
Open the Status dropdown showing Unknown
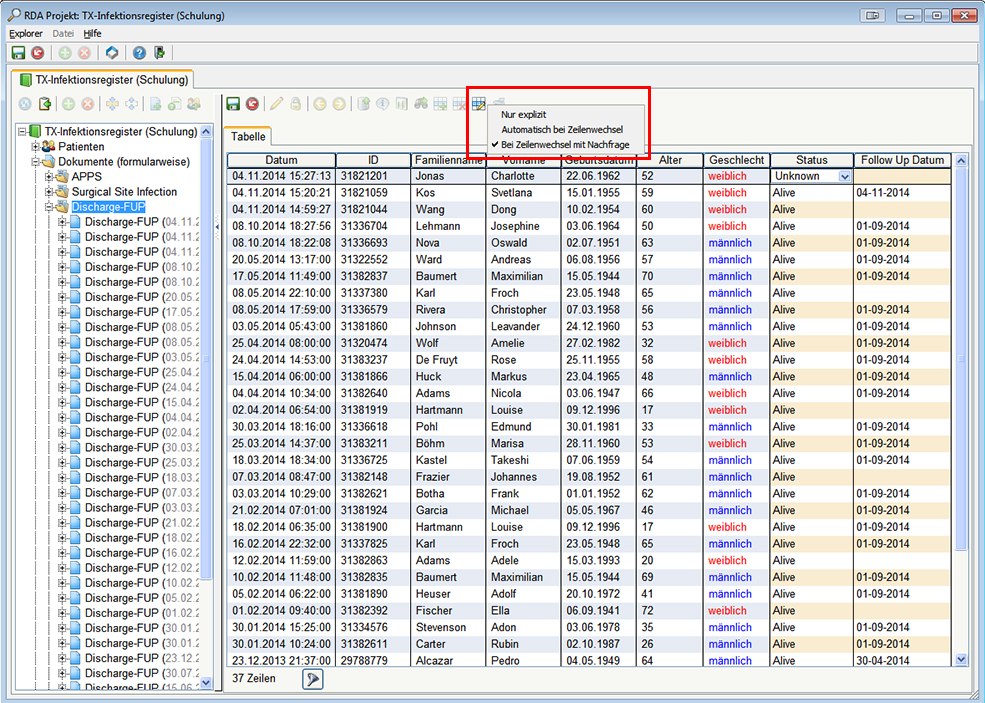(x=844, y=176)
